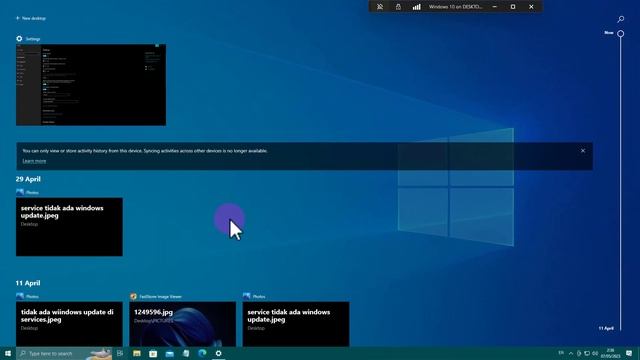Click the Settings gear taskbar icon
The height and width of the screenshot is (360, 640).
pyautogui.click(x=218, y=353)
